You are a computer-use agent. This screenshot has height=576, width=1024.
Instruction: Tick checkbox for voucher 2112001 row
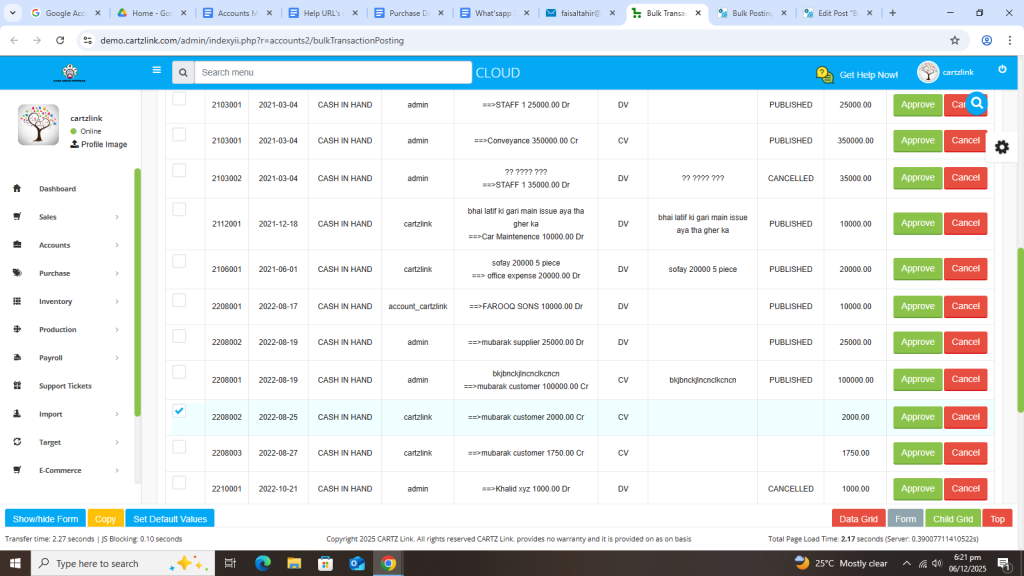(179, 209)
